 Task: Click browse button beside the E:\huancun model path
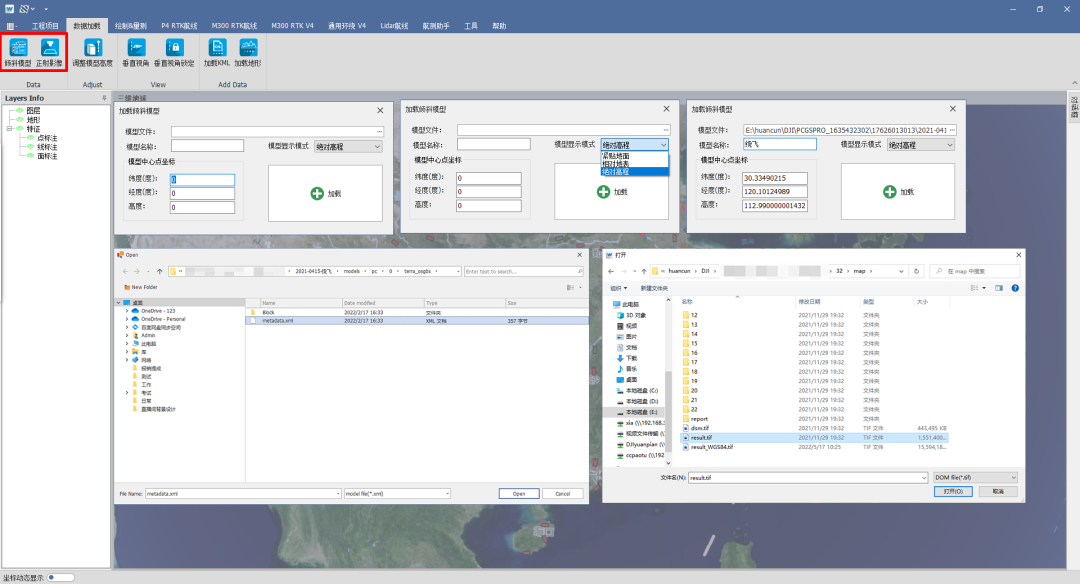(x=952, y=130)
